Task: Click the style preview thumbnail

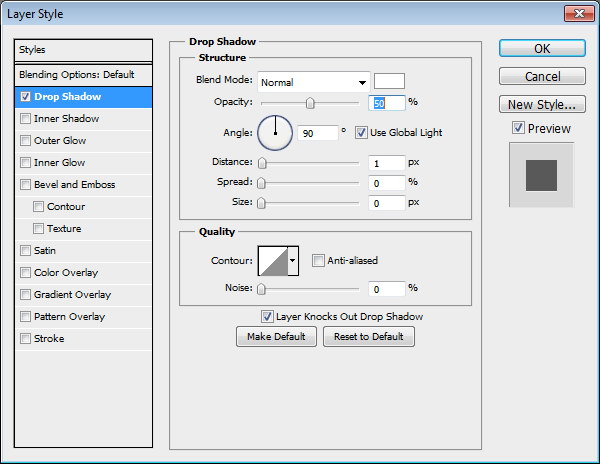Action: pyautogui.click(x=541, y=174)
